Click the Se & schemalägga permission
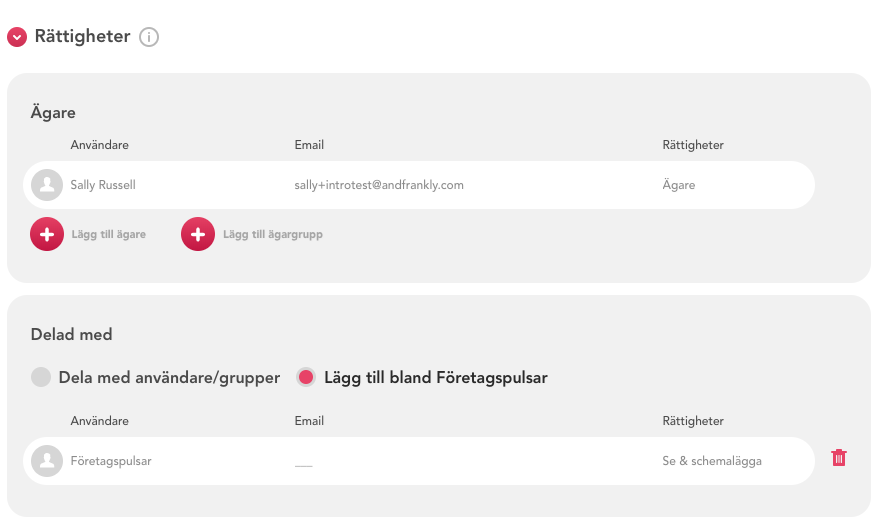 click(x=712, y=461)
